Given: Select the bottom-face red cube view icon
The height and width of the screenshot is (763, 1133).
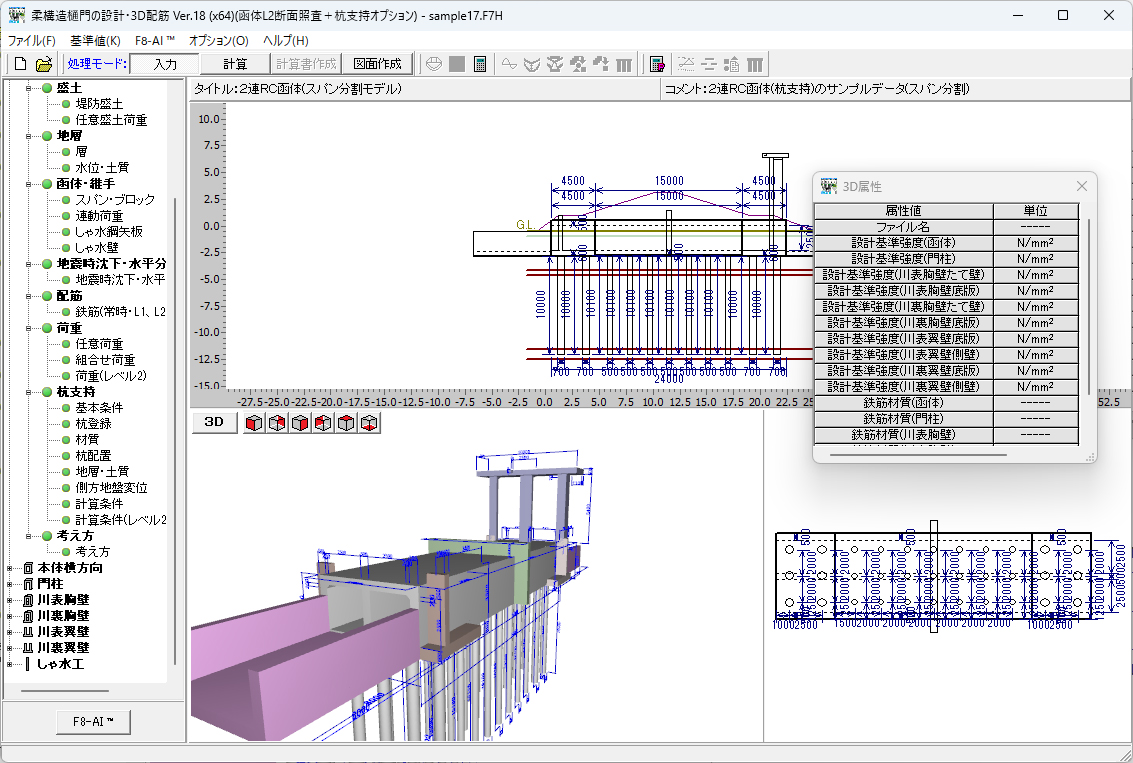Looking at the screenshot, I should [x=370, y=423].
